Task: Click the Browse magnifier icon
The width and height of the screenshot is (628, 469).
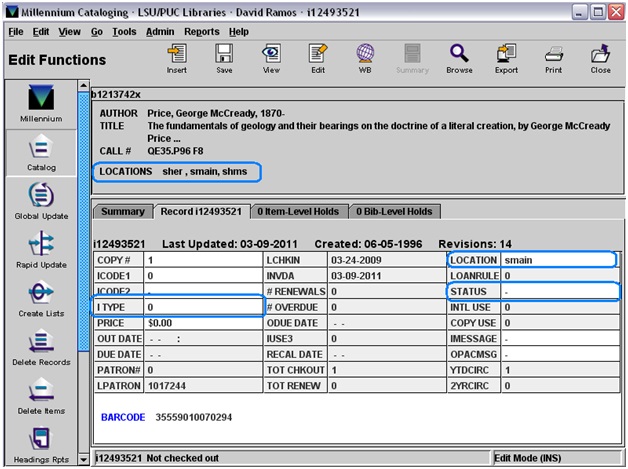Action: click(459, 58)
